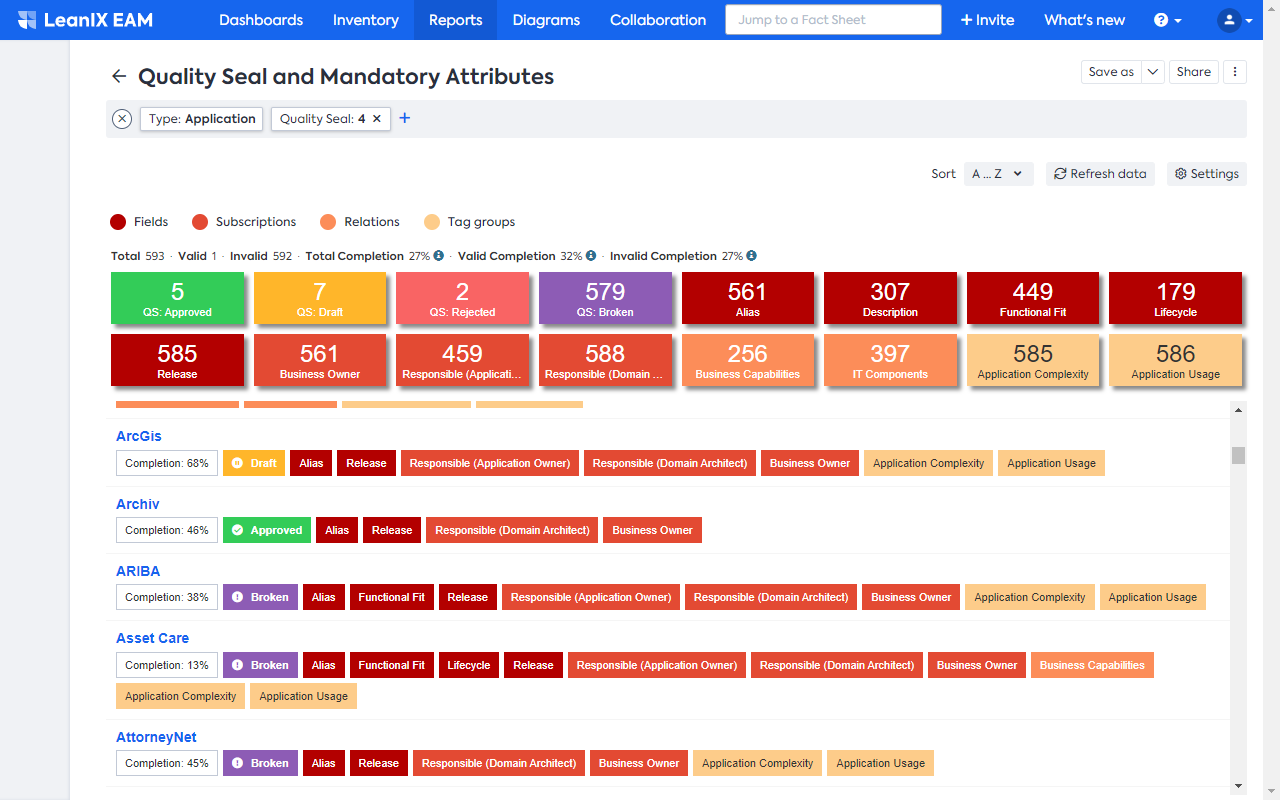
Task: Click the list scrollbar up arrow
Action: pos(1239,409)
